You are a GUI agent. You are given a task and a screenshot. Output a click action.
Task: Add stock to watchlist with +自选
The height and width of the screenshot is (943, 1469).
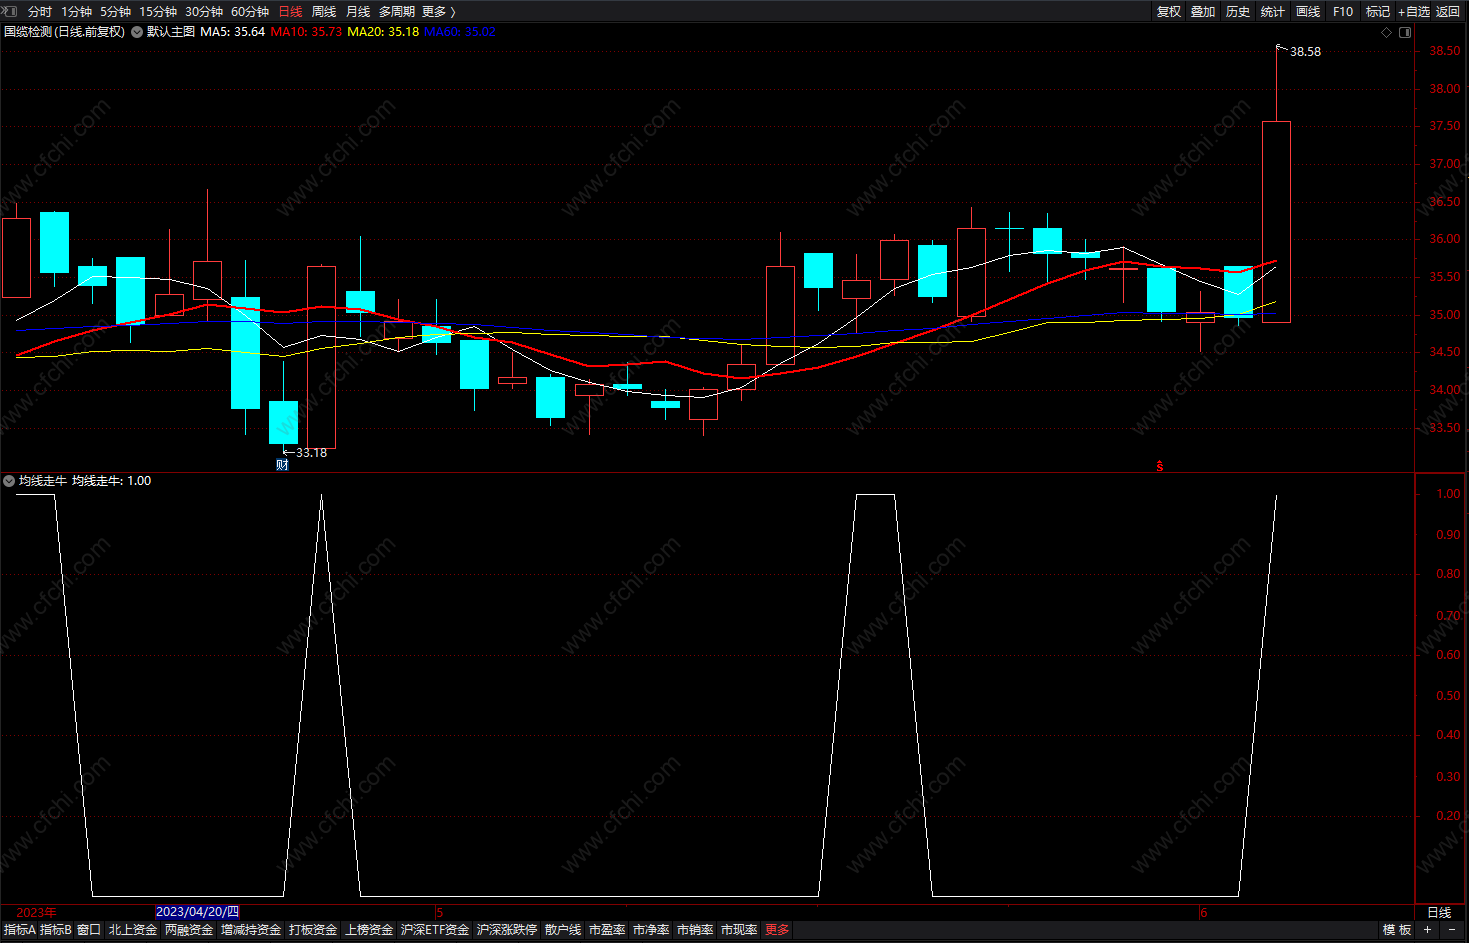pyautogui.click(x=1414, y=12)
